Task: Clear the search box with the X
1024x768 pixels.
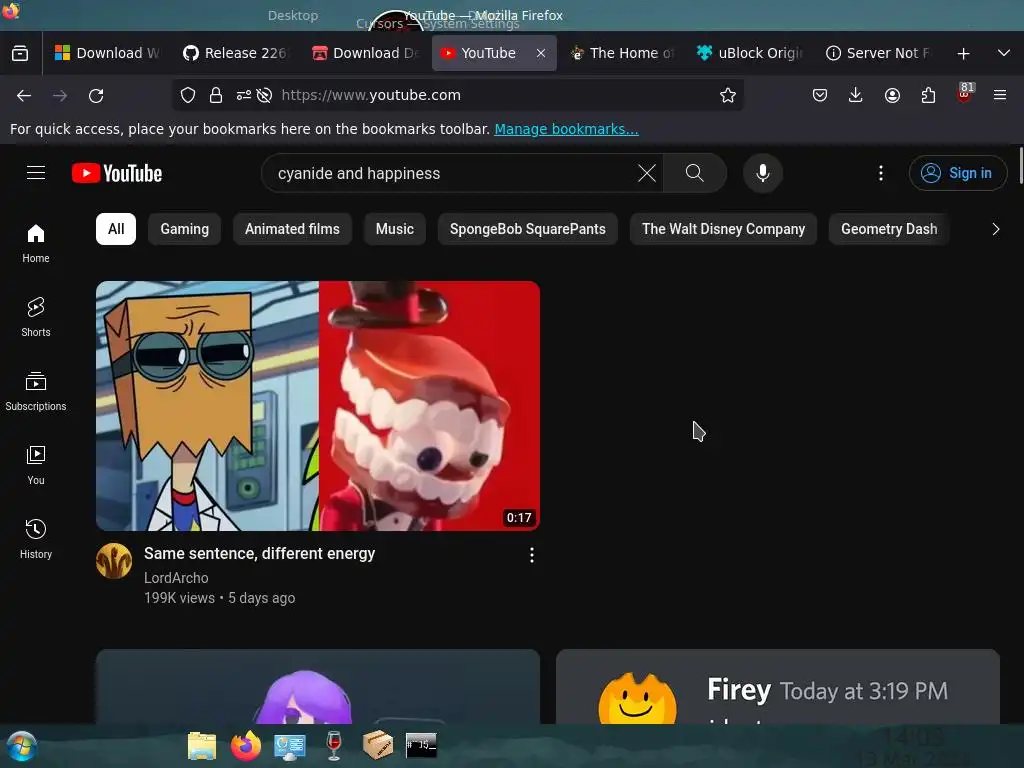Action: 647,173
